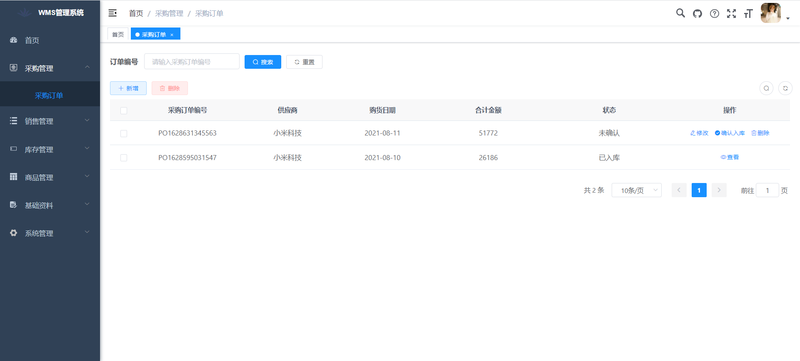The height and width of the screenshot is (361, 800).
Task: Focus the 前往 page jump input
Action: click(767, 190)
